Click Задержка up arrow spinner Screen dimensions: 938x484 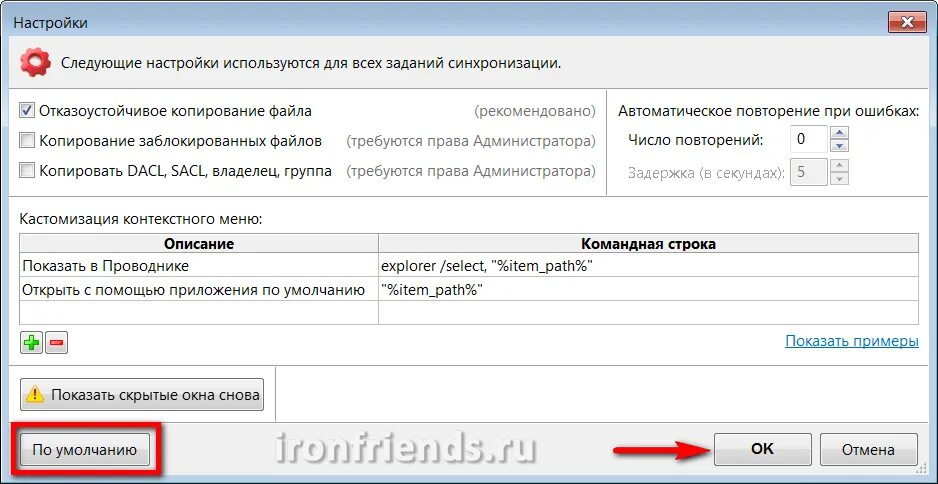840,166
